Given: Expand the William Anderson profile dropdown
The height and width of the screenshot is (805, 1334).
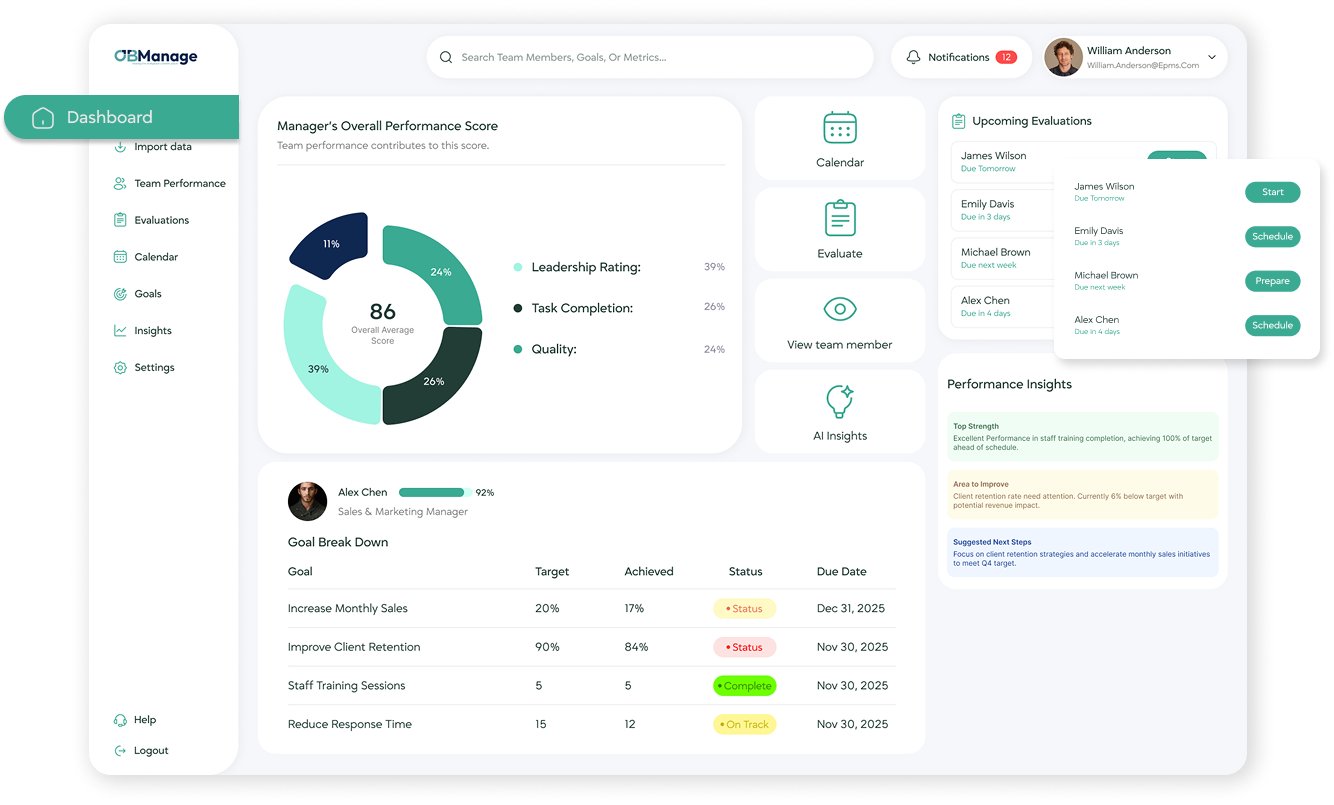Looking at the screenshot, I should pos(1213,58).
